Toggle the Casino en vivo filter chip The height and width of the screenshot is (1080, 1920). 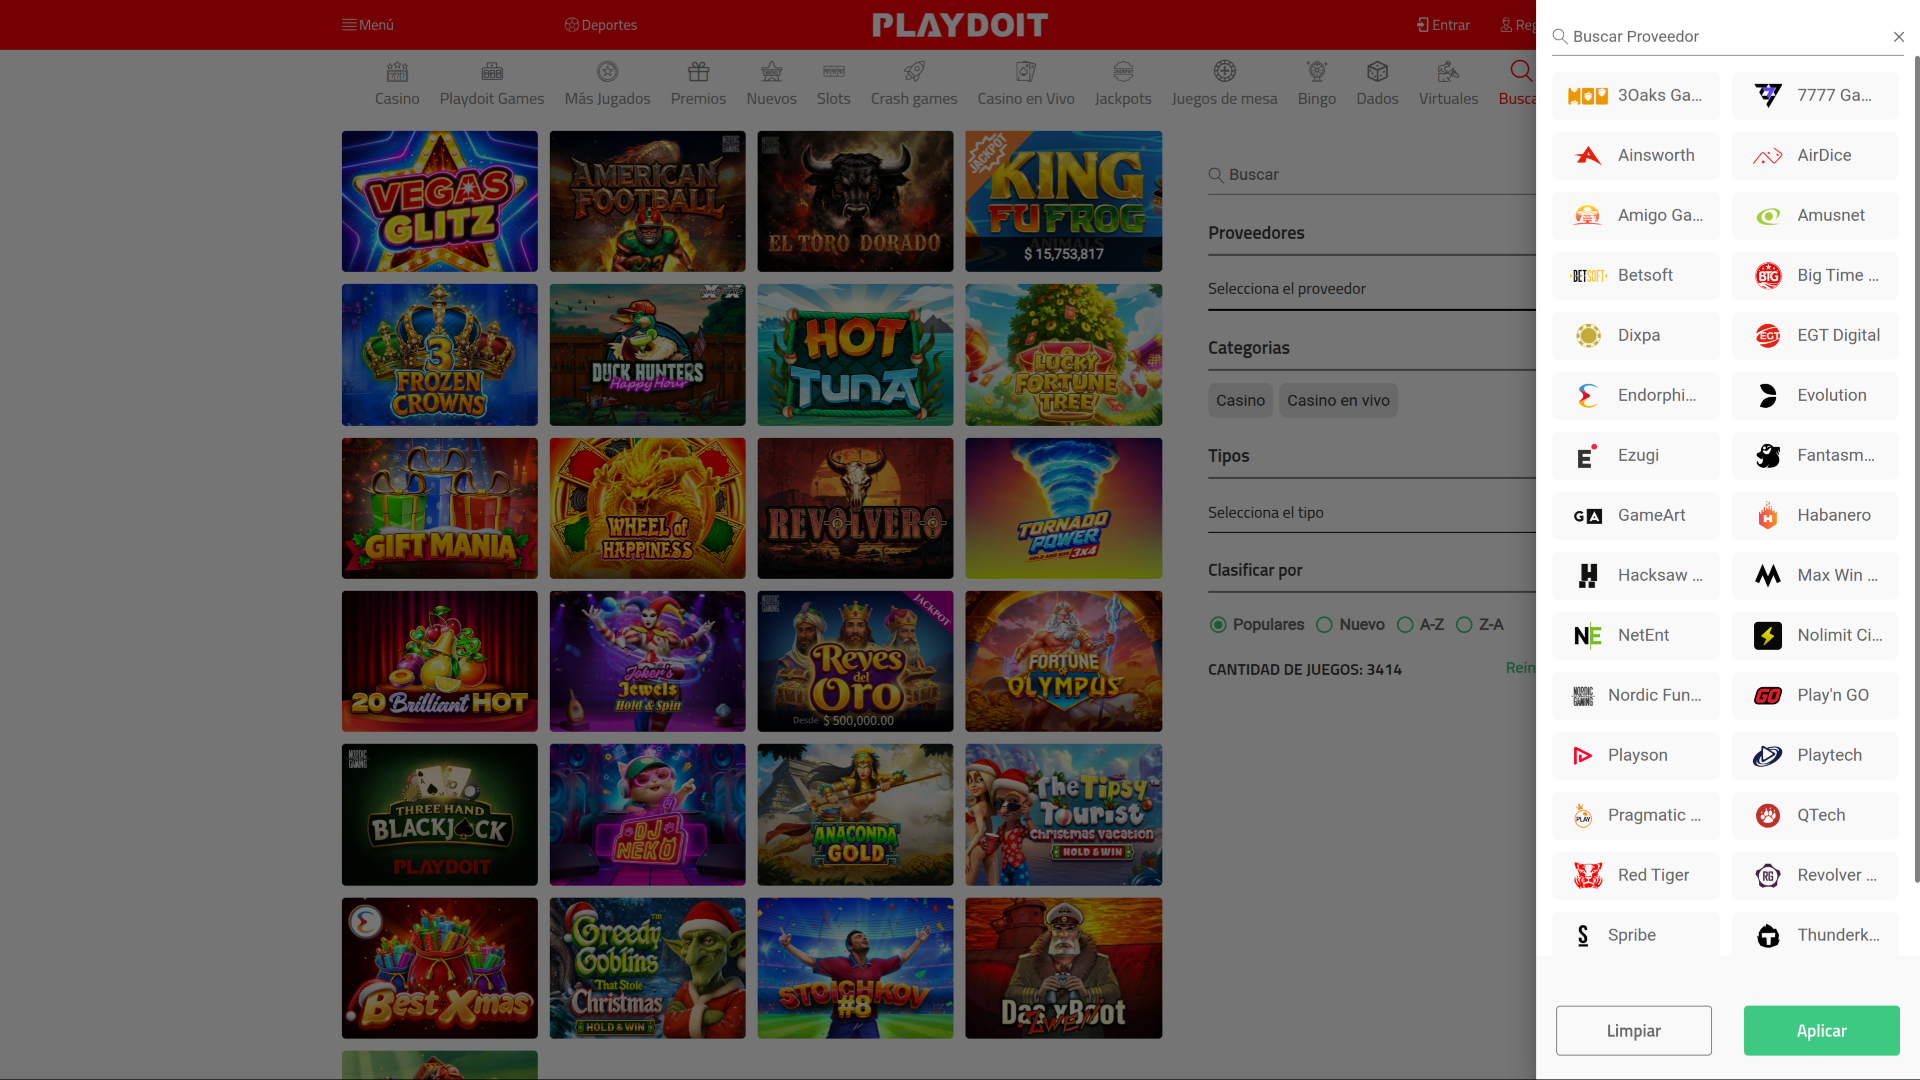tap(1338, 400)
